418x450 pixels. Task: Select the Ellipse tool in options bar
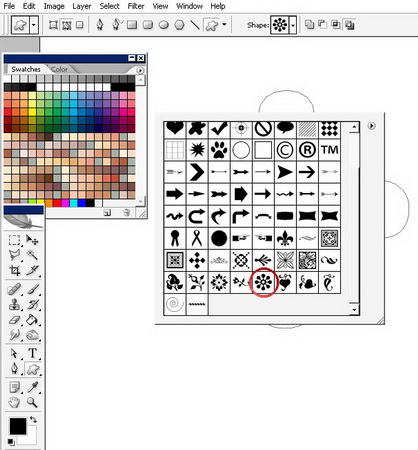point(163,25)
